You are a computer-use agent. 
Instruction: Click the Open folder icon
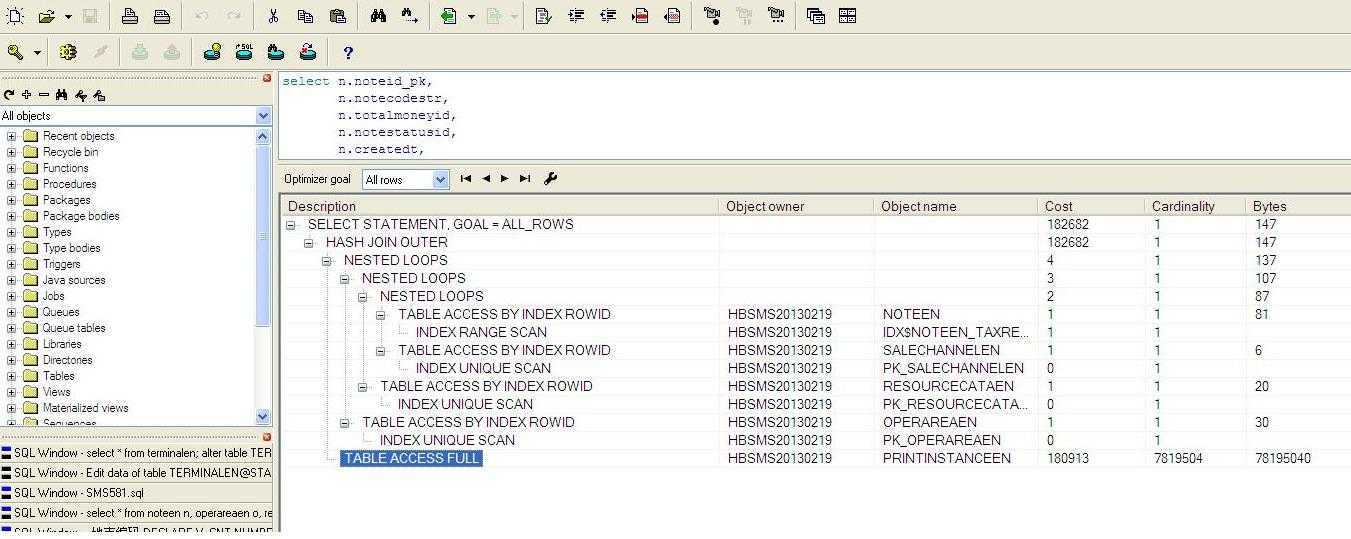[x=47, y=16]
